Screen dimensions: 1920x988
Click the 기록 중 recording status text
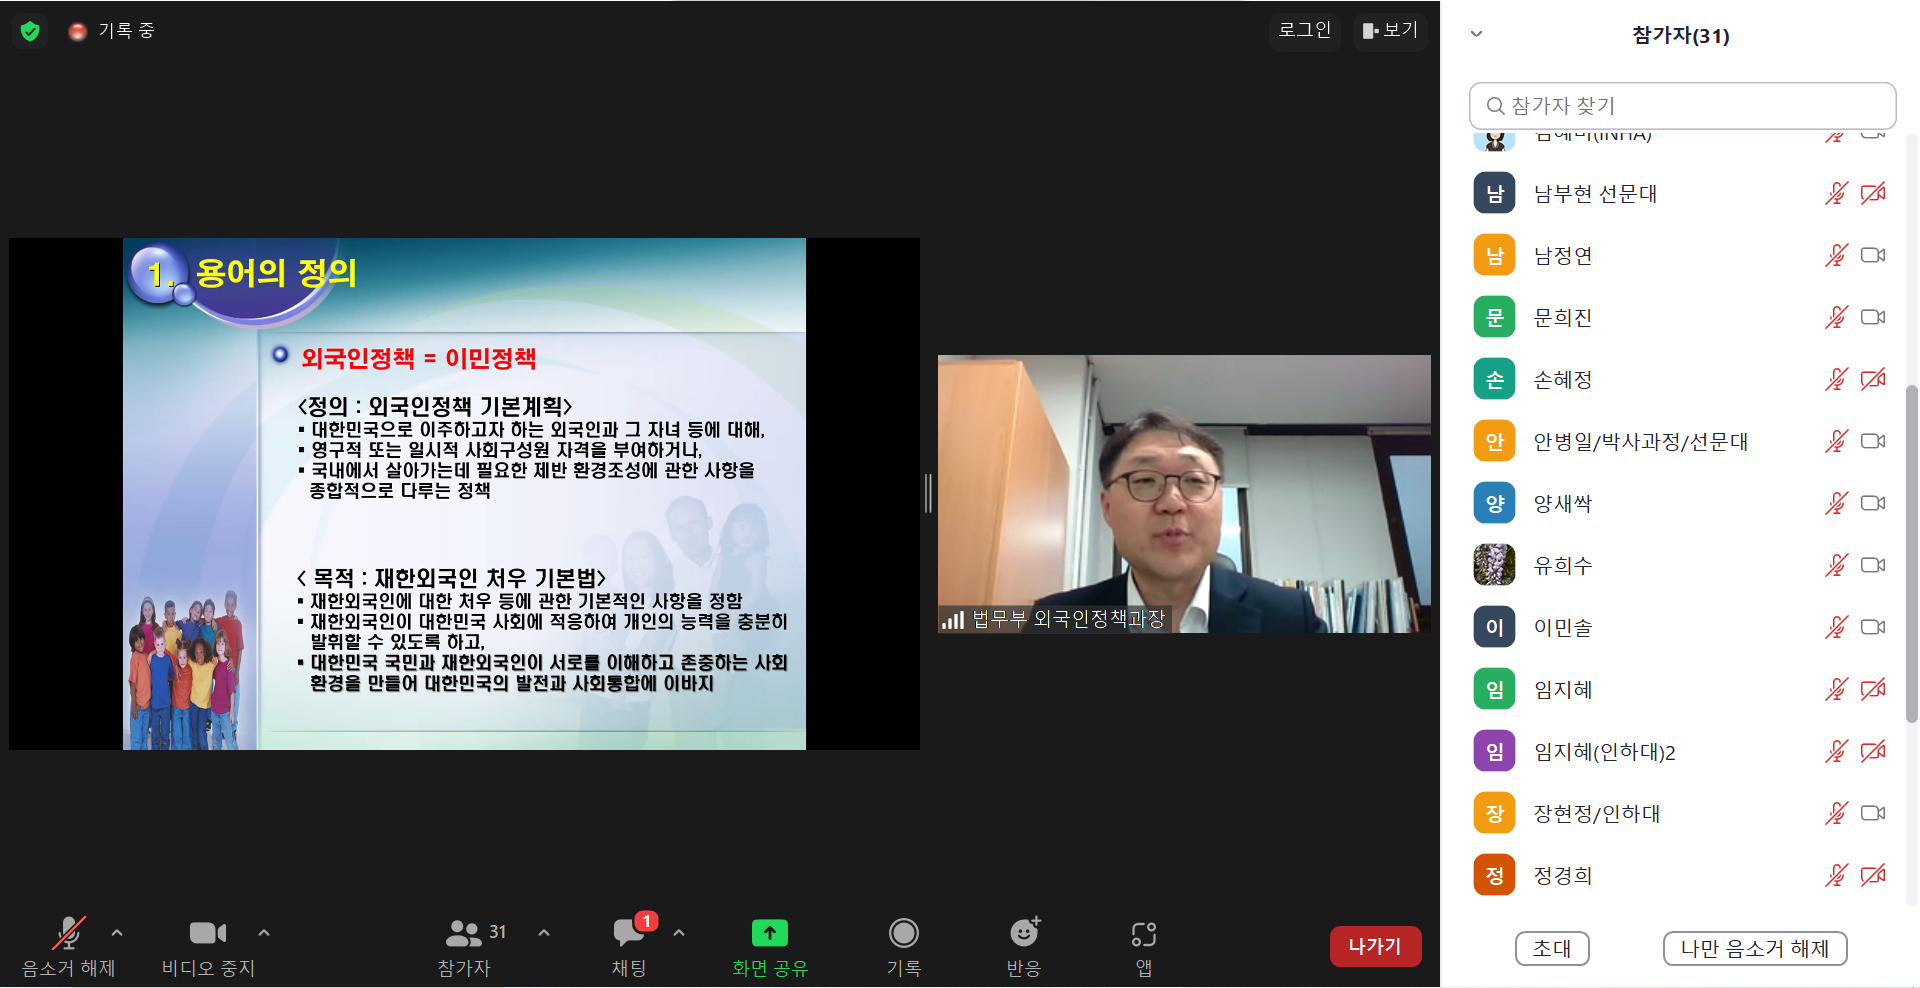(x=126, y=31)
